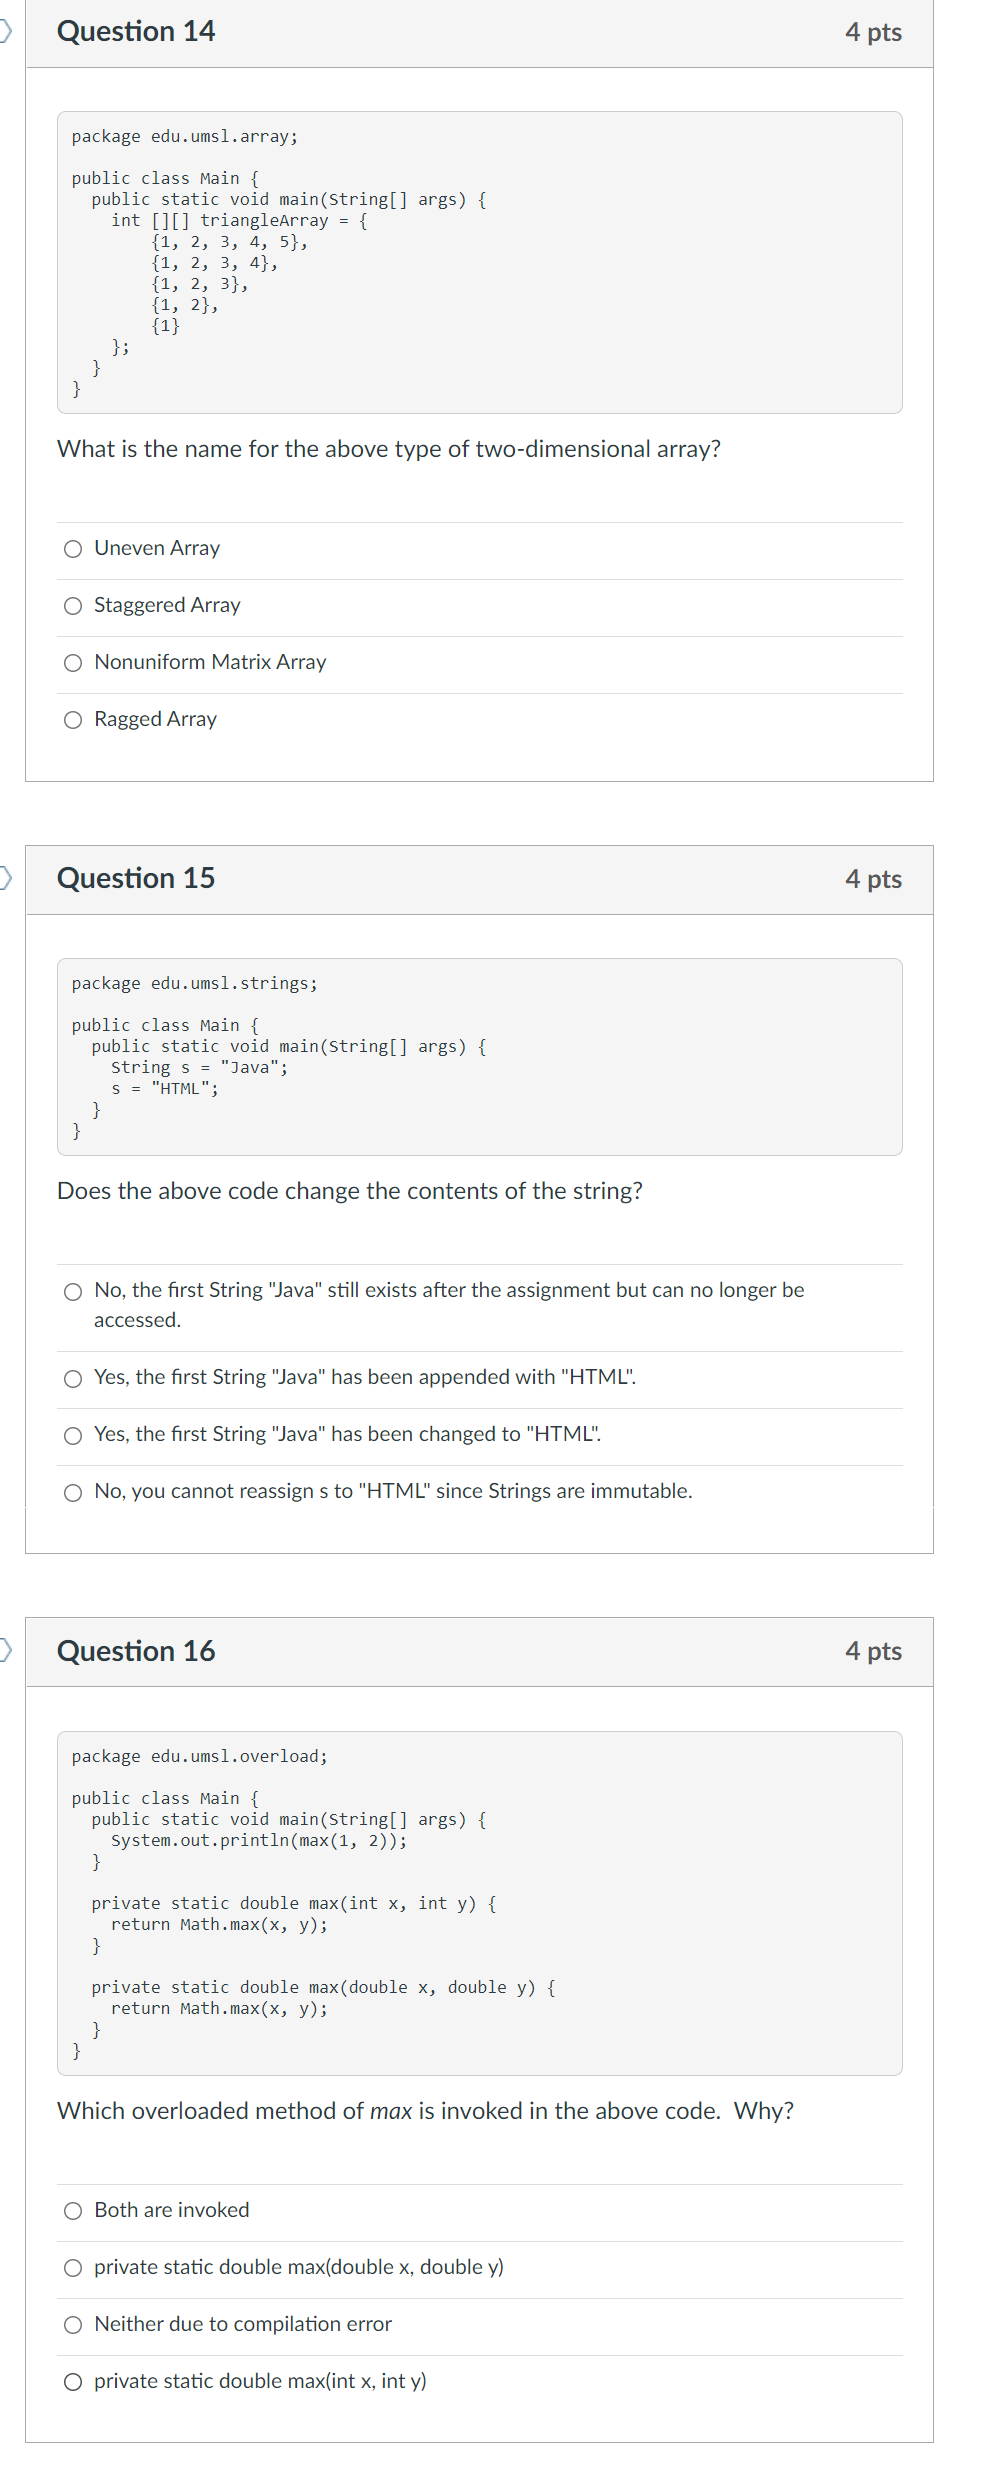
Task: Click the Question 15 header title
Action: tap(136, 879)
